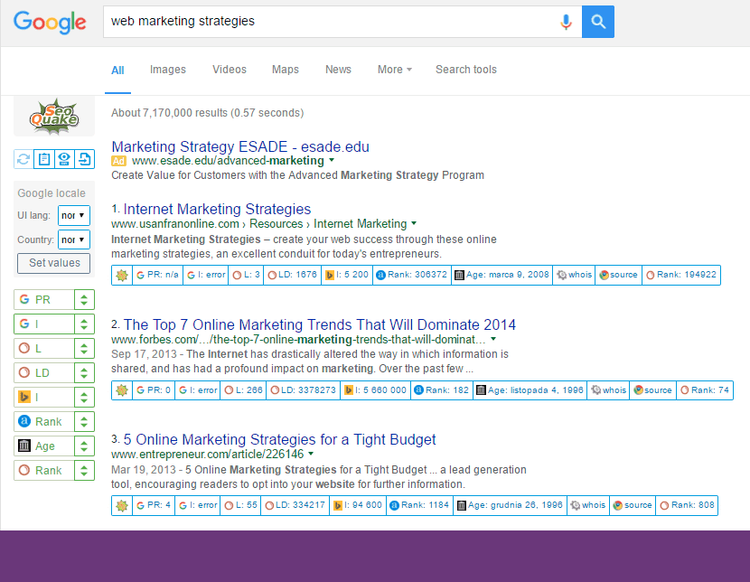This screenshot has height=582, width=750.
Task: Click the SeoQuake eye preview icon
Action: (x=64, y=159)
